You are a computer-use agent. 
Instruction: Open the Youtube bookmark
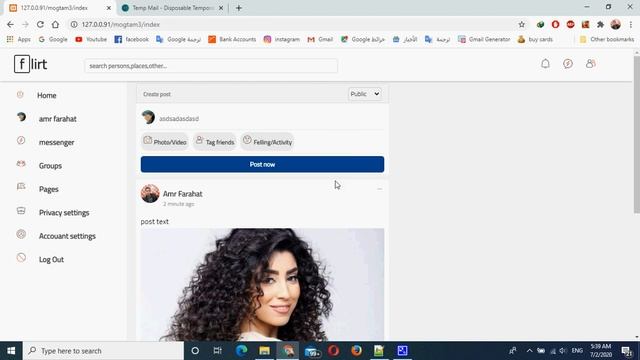[91, 39]
